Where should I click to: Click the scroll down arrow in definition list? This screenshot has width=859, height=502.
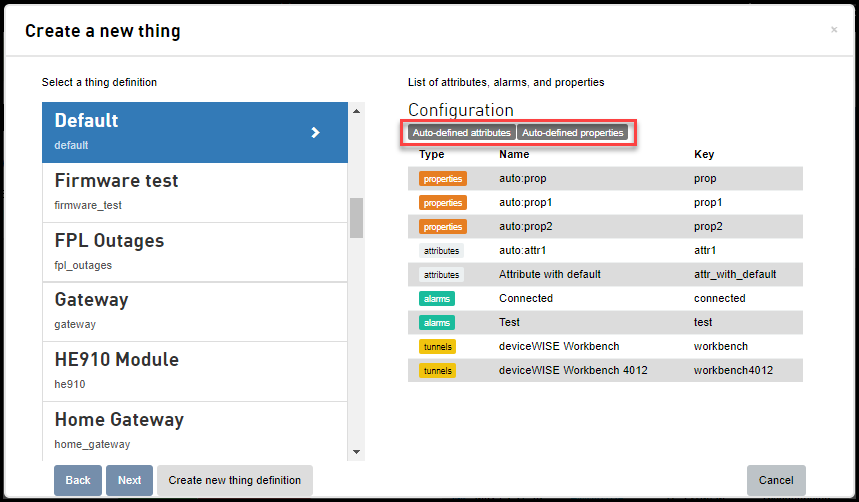pos(357,452)
